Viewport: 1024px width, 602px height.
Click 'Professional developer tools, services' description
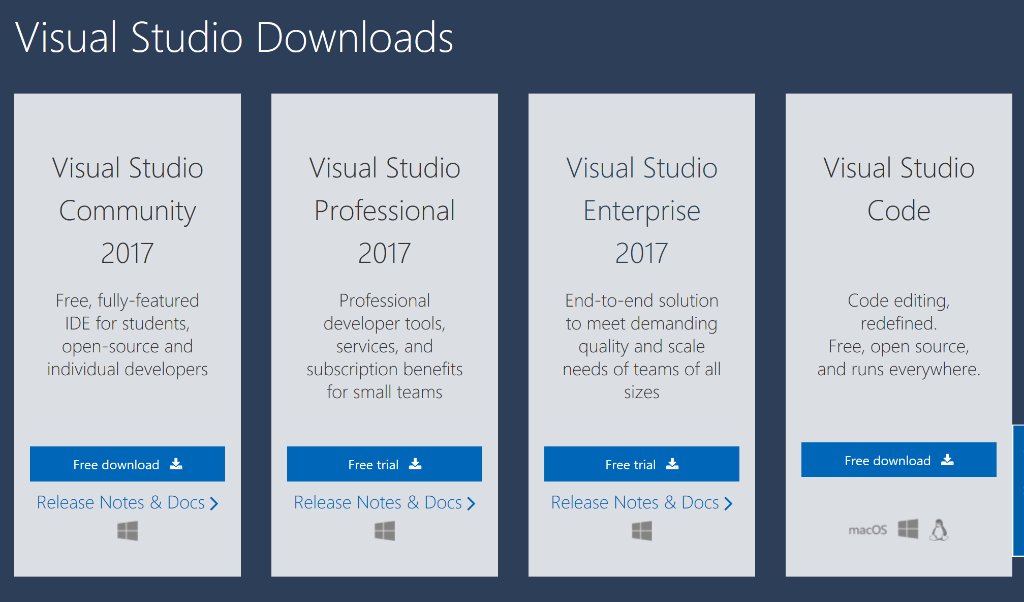[x=384, y=346]
